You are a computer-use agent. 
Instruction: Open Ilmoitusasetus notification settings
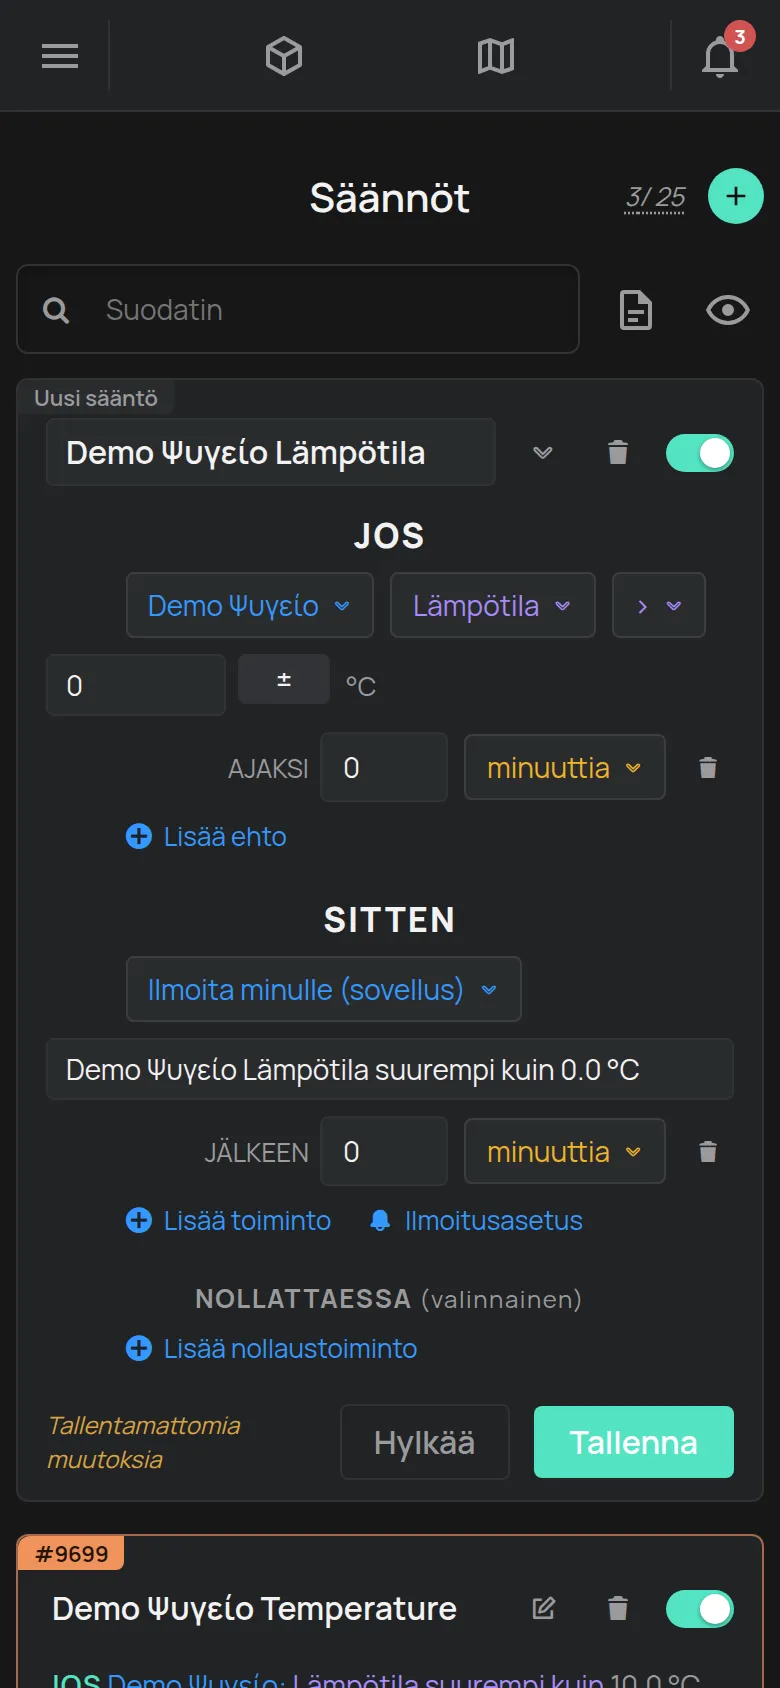coord(476,1220)
